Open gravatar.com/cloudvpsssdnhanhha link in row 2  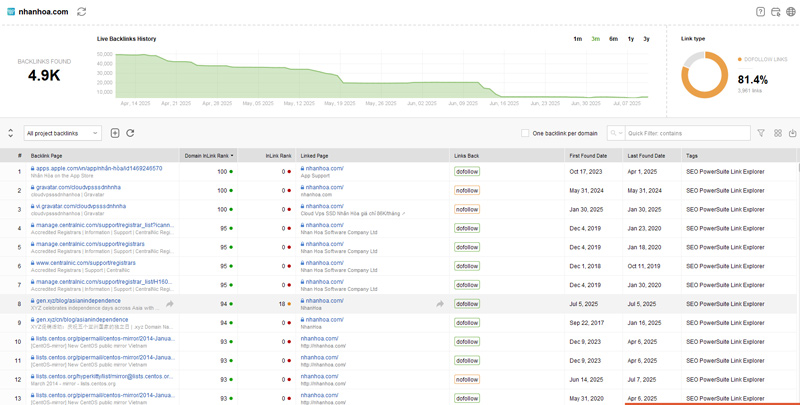click(78, 187)
